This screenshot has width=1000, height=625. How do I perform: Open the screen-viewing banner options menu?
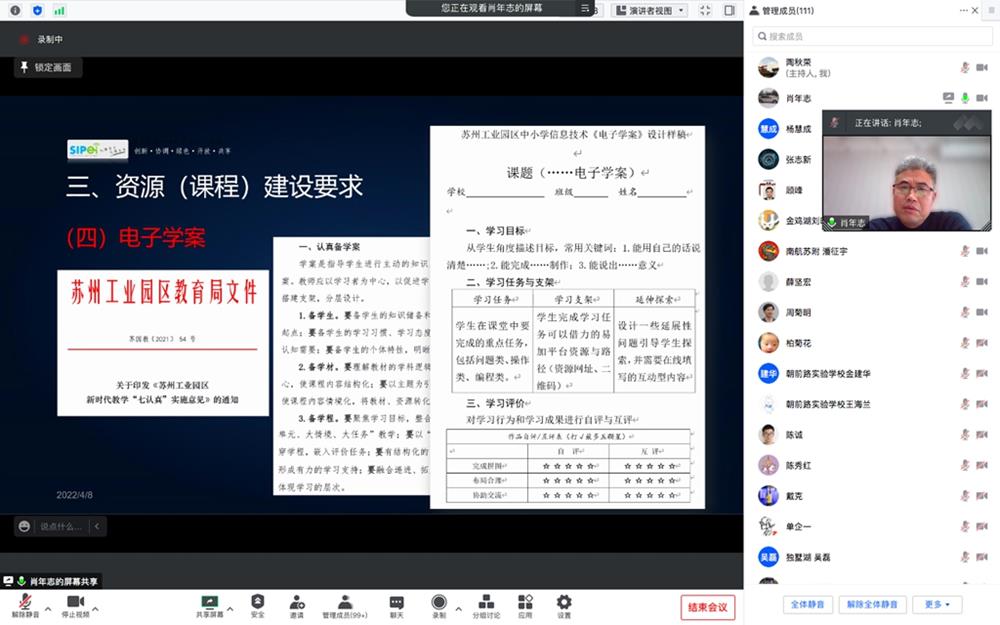tap(586, 8)
